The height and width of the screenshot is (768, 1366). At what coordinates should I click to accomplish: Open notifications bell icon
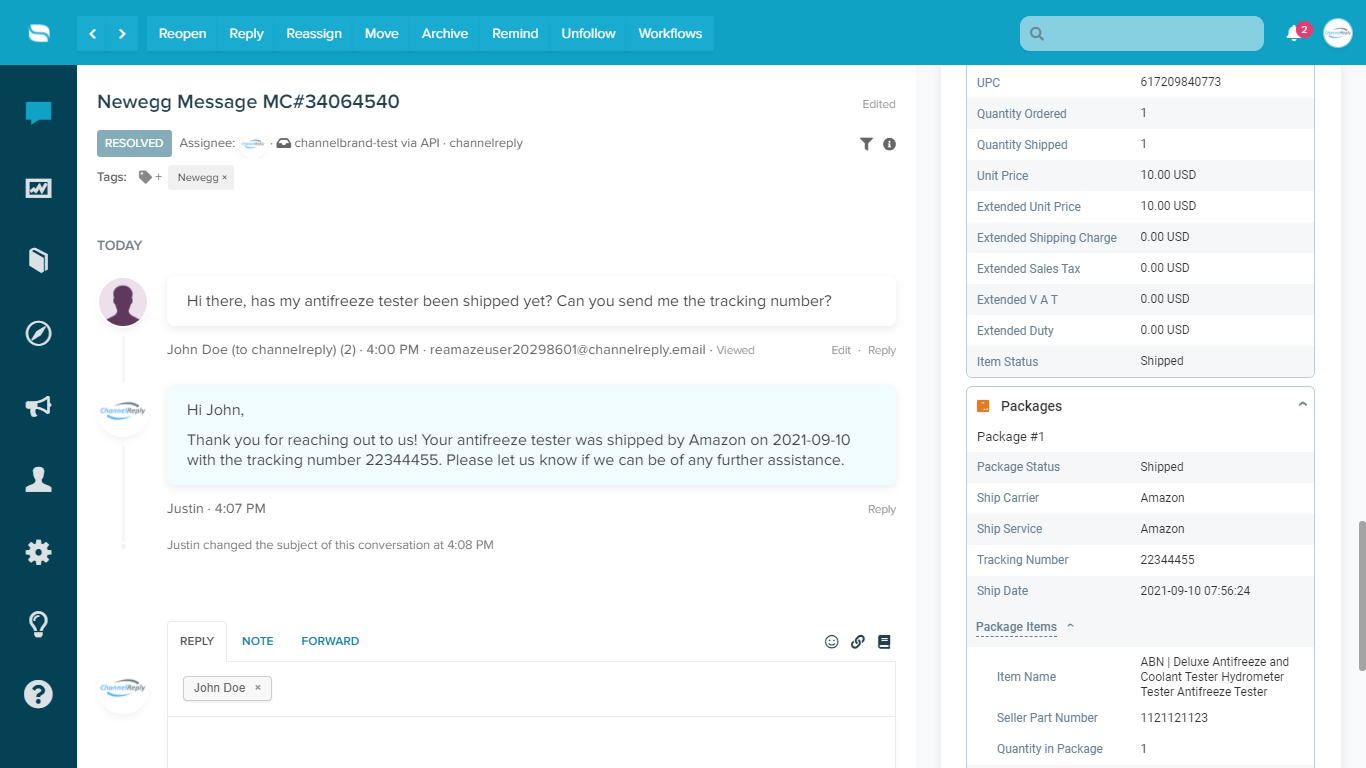click(x=1294, y=33)
